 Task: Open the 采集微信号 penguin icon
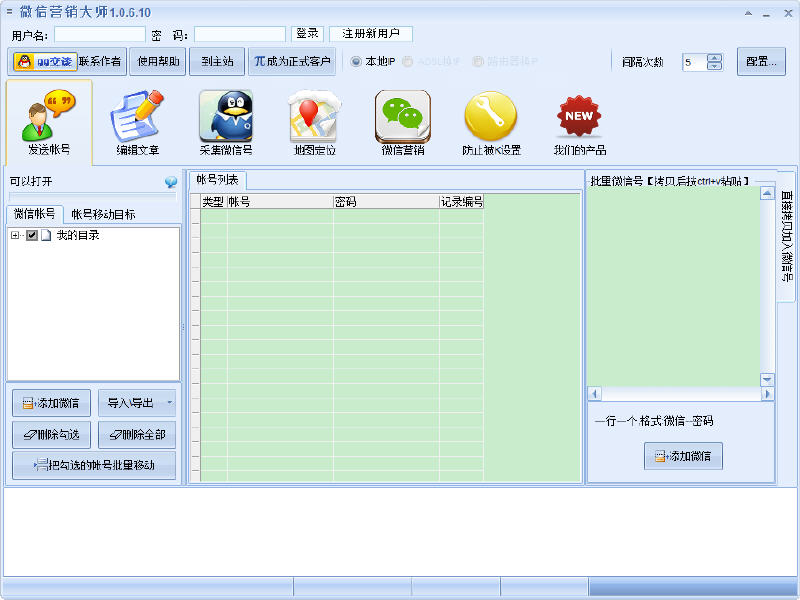pos(226,122)
